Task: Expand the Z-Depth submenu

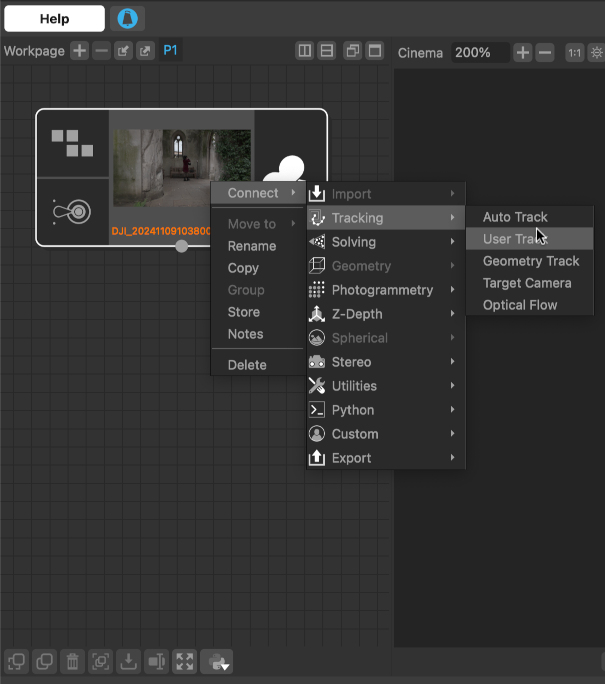Action: (x=386, y=314)
